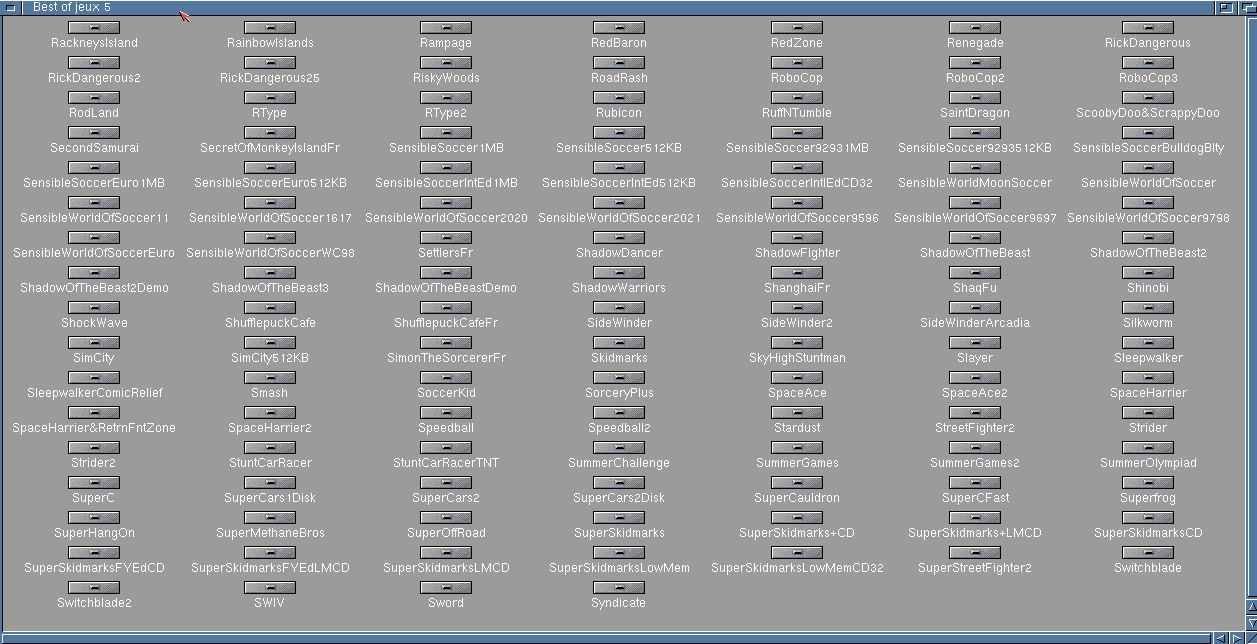Open the StuntCarRacerTNT drawer
The width and height of the screenshot is (1257, 644).
point(445,448)
